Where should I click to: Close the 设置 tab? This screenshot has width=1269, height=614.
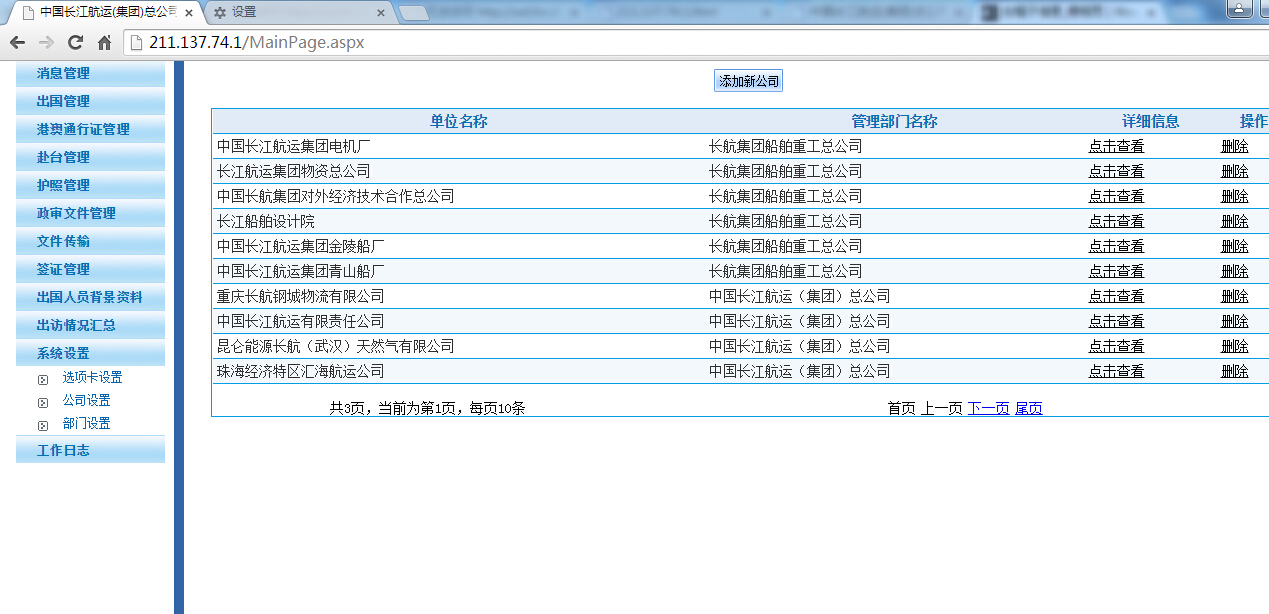(x=380, y=13)
